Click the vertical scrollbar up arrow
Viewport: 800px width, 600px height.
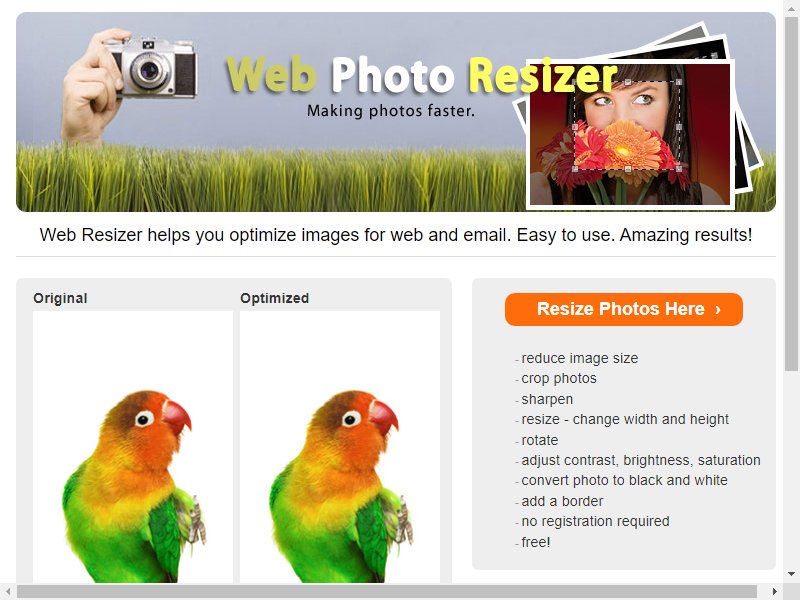click(791, 7)
